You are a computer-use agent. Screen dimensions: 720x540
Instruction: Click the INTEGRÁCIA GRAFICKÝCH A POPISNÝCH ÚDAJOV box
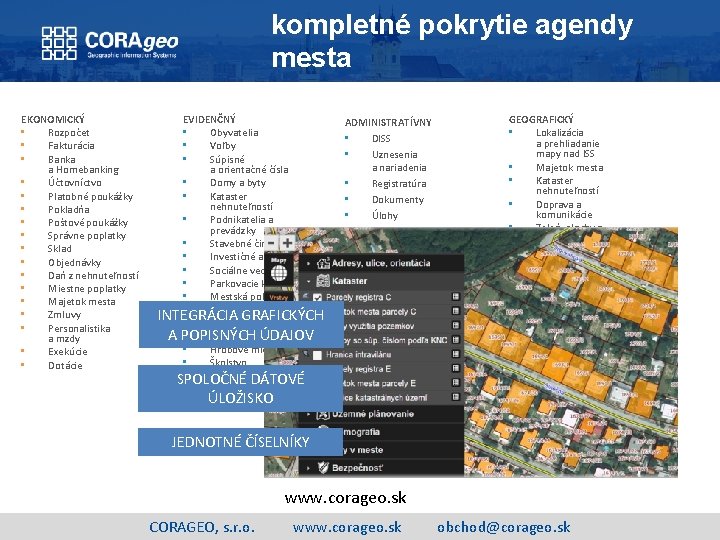(241, 325)
